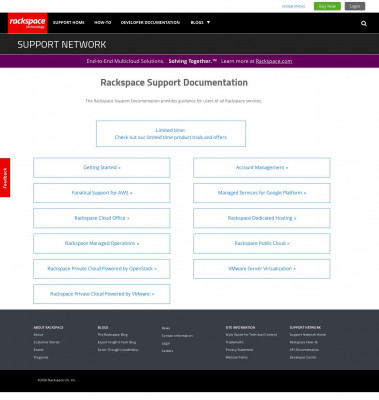Open API Documentation footer link
Image resolution: width=379 pixels, height=400 pixels.
[x=304, y=350]
